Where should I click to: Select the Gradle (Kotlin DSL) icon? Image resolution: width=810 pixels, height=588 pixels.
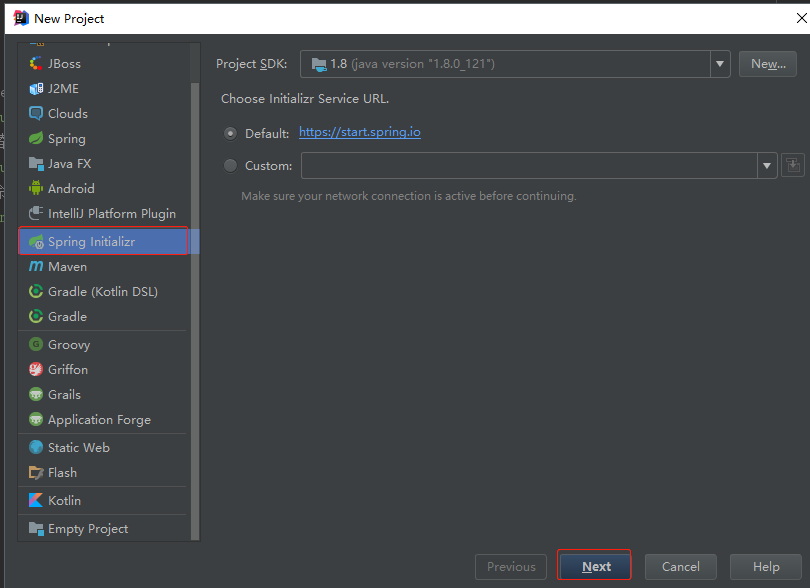coord(36,291)
